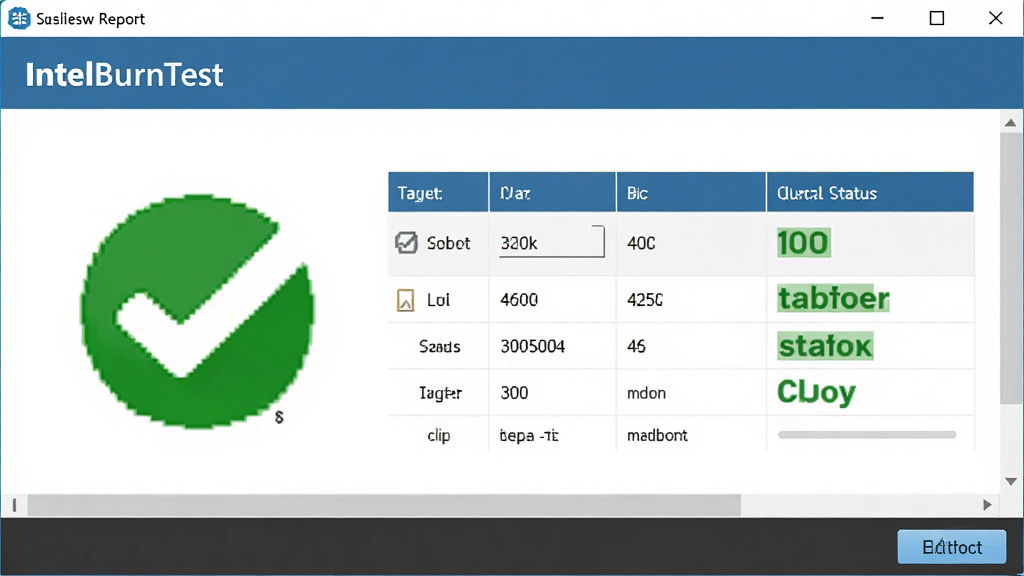Click the horizontal scrollbar right arrow

987,505
